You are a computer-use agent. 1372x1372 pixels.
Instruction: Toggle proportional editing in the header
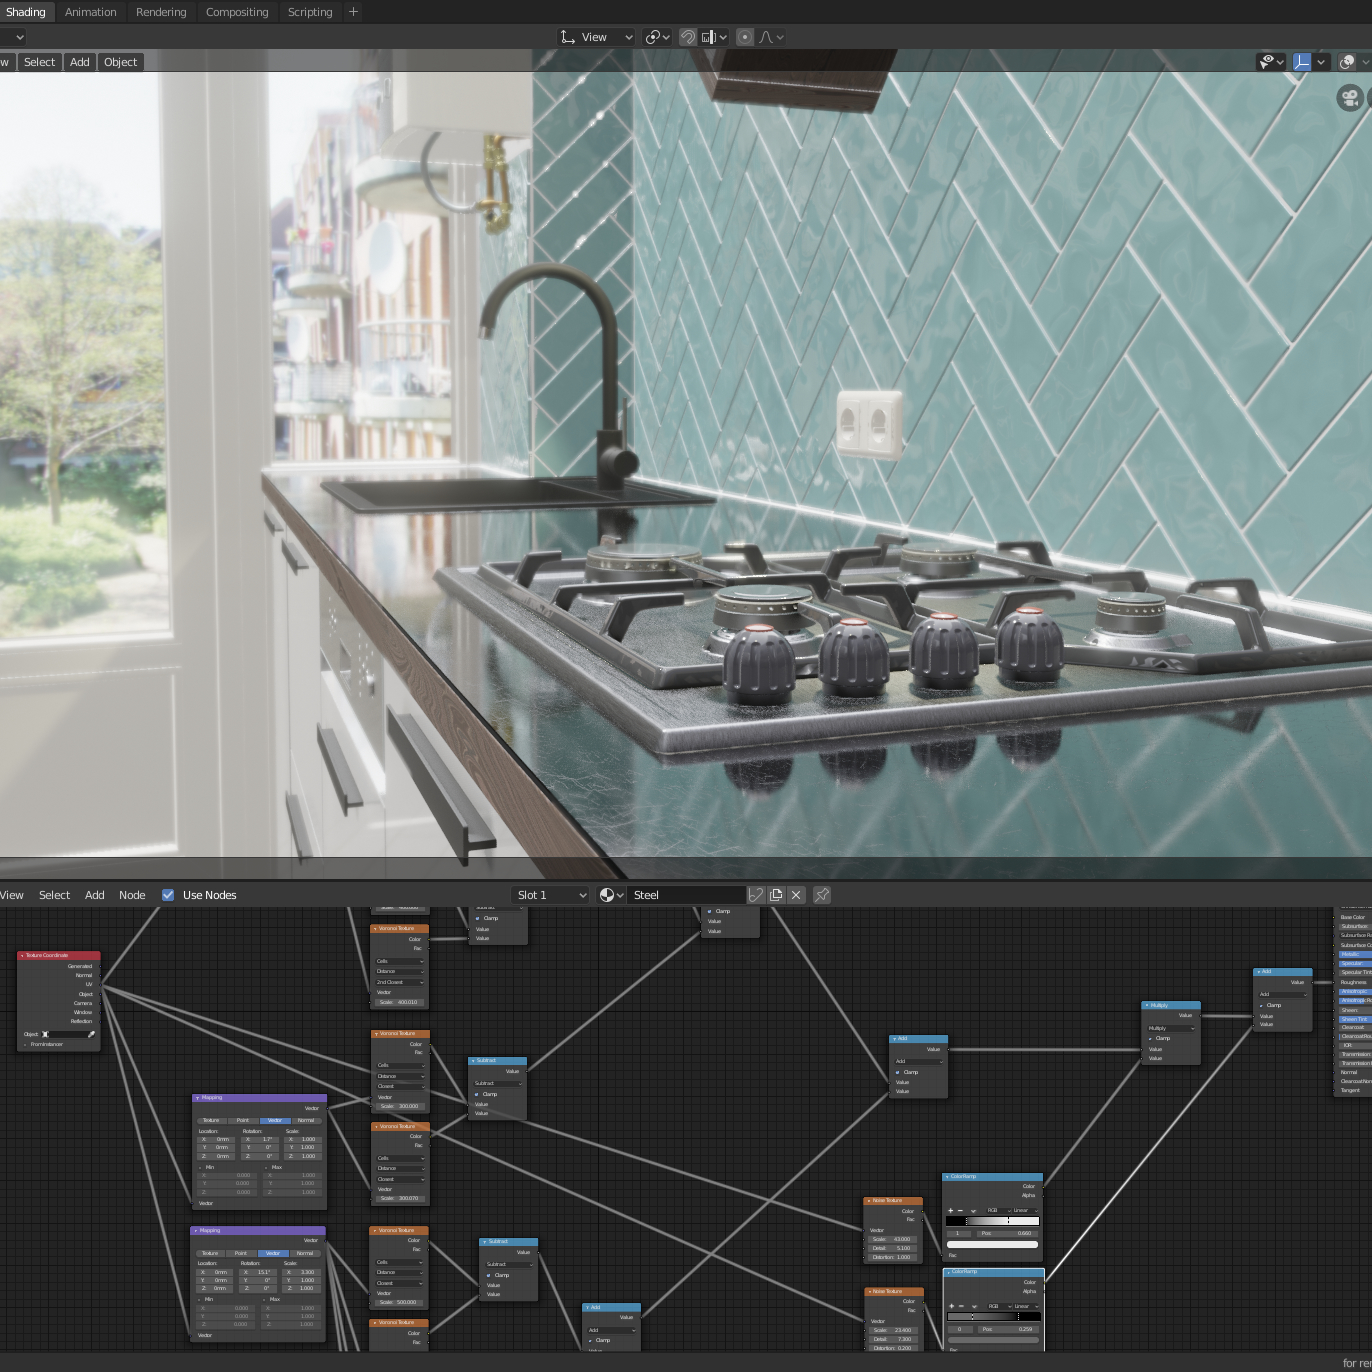(x=745, y=37)
